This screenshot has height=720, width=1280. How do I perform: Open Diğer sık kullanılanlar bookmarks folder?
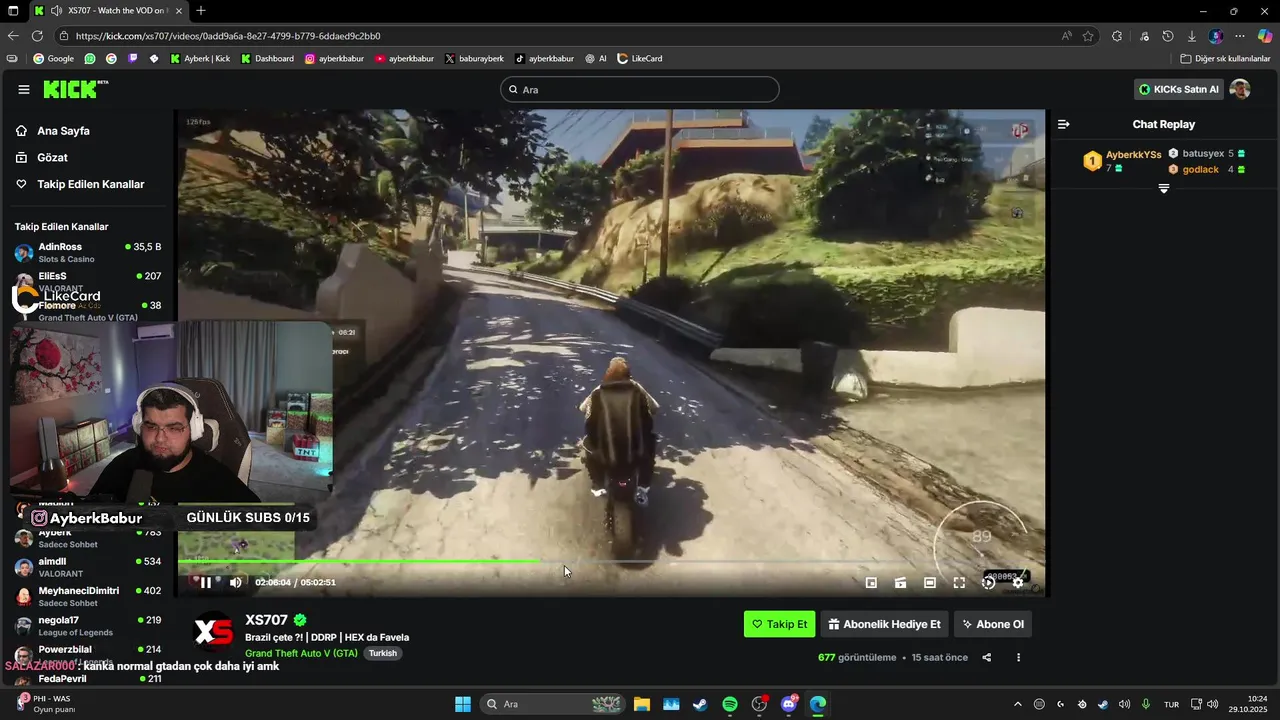click(x=1225, y=59)
